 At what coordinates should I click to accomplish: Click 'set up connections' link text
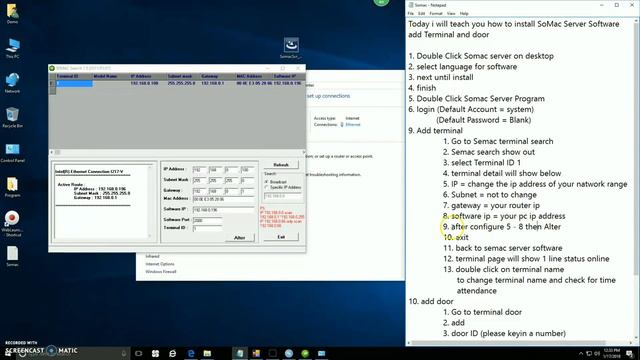pos(329,96)
